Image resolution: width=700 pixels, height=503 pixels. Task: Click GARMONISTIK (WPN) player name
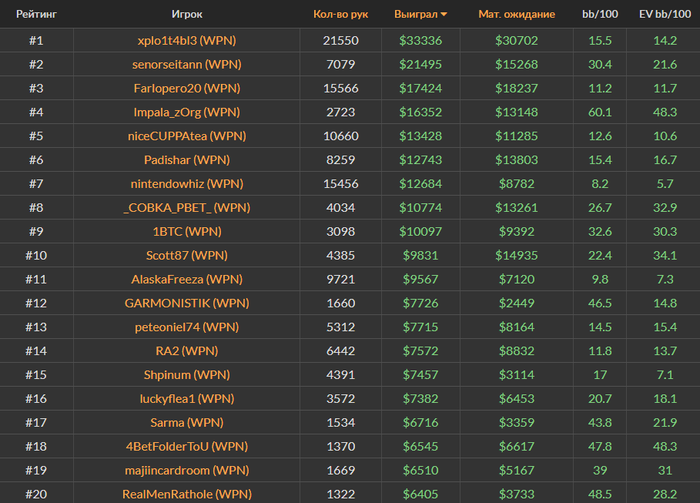coord(187,304)
